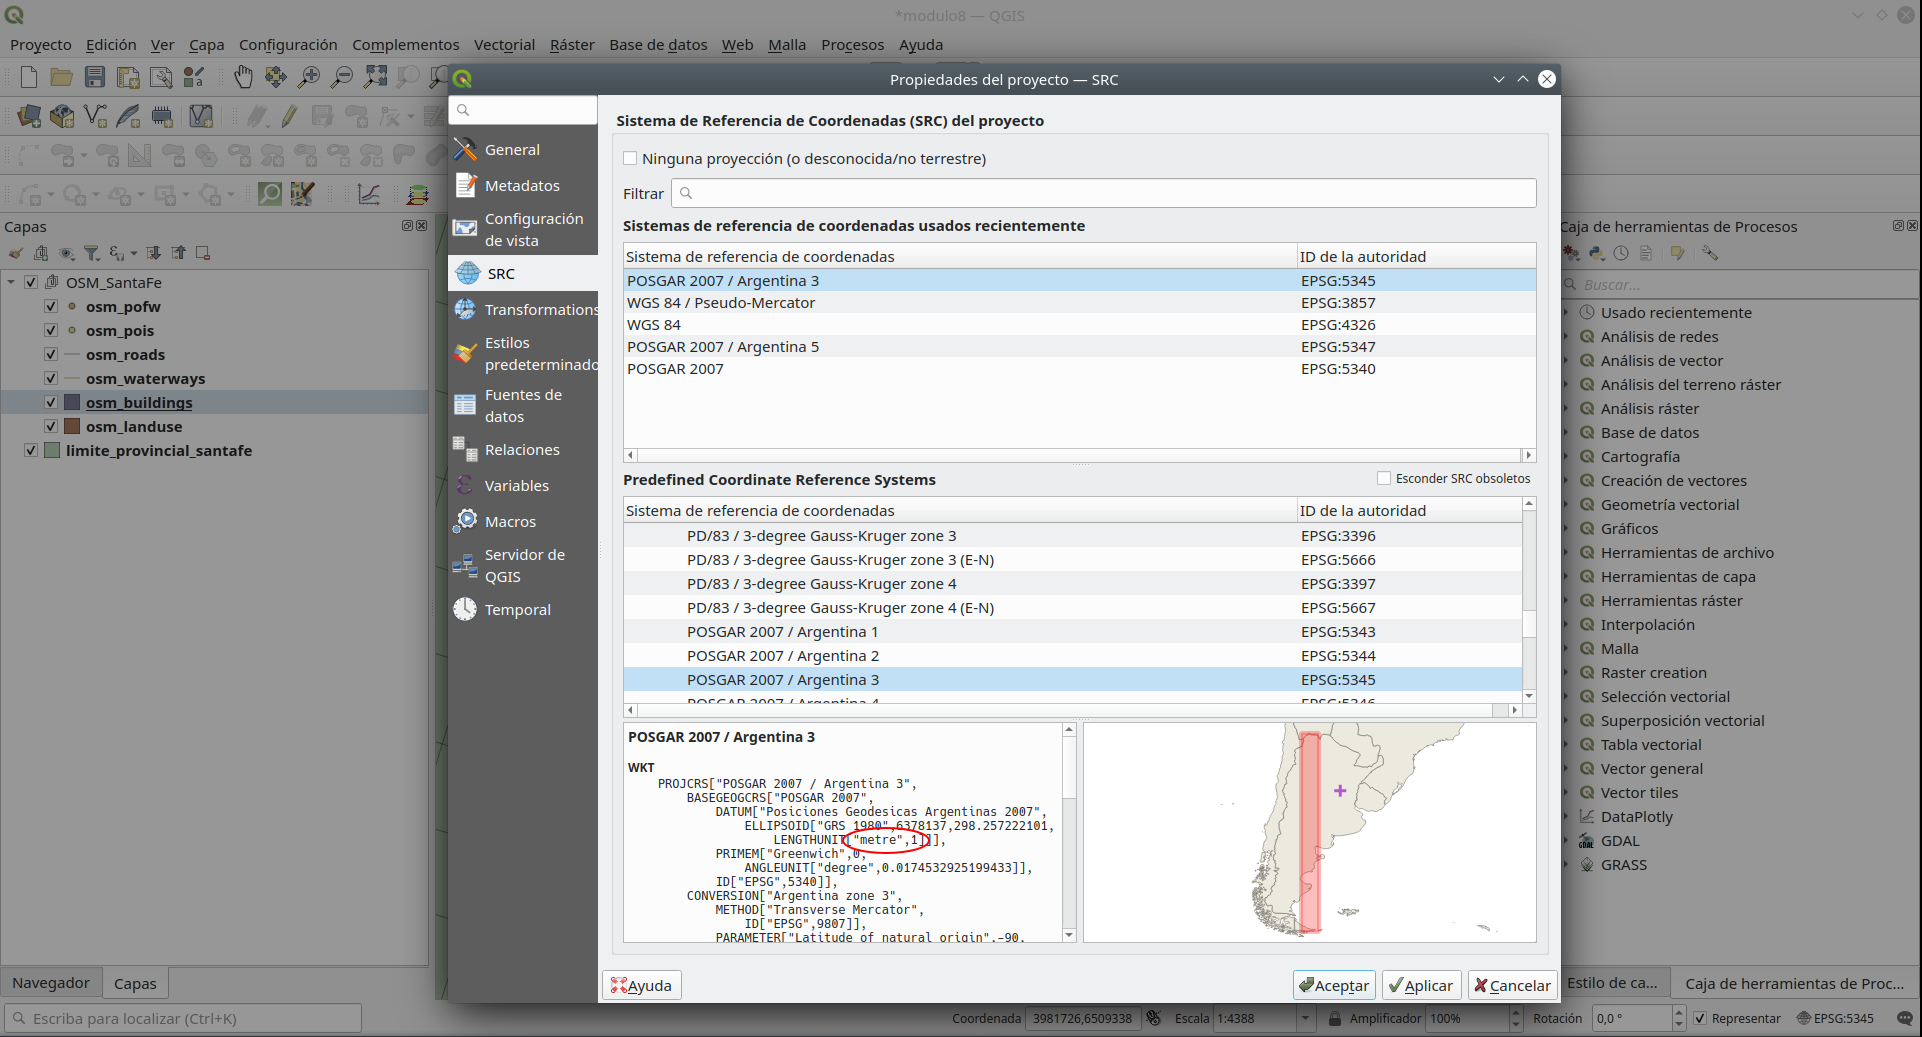The height and width of the screenshot is (1037, 1922).
Task: Click the Toggle Editing pencil icon
Action: [x=289, y=116]
